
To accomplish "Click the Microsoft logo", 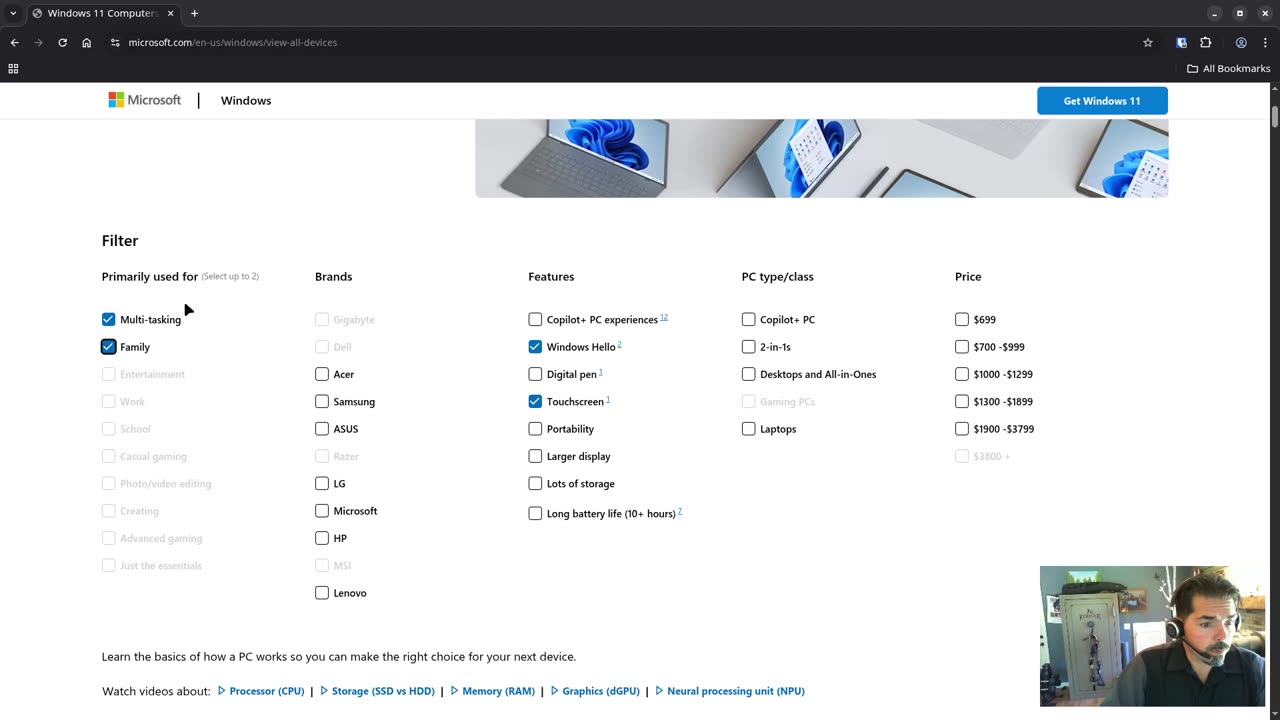I will tap(145, 100).
